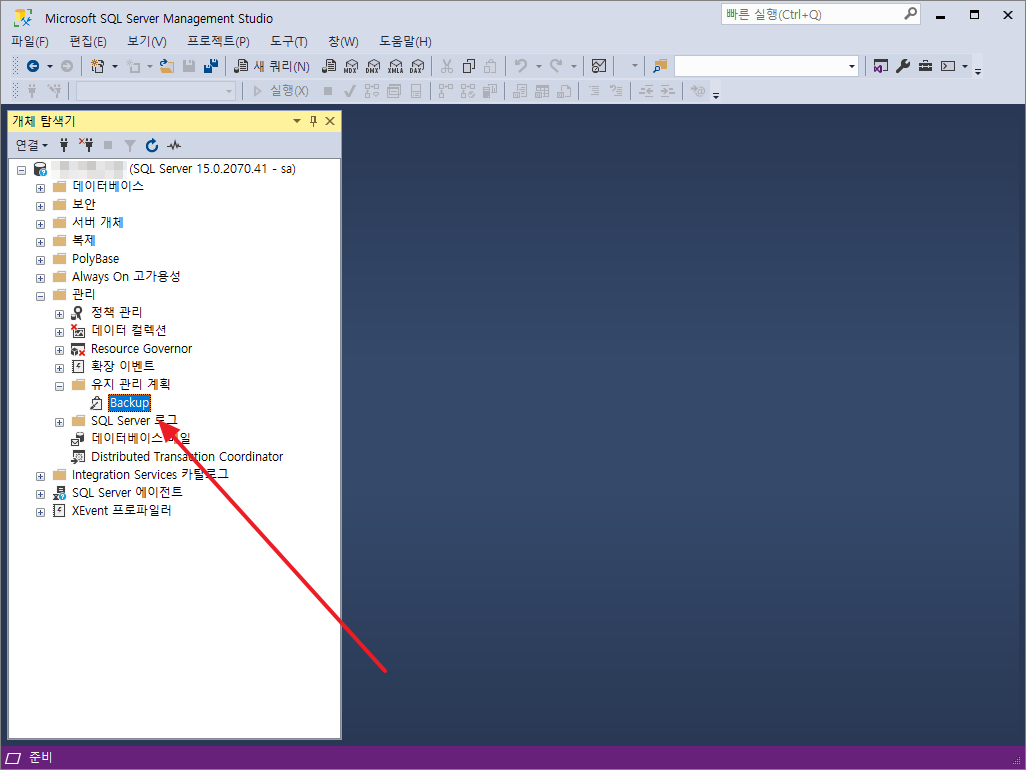Screen dimensions: 1026x770
Task: Select the Backup maintenance plan
Action: point(129,403)
